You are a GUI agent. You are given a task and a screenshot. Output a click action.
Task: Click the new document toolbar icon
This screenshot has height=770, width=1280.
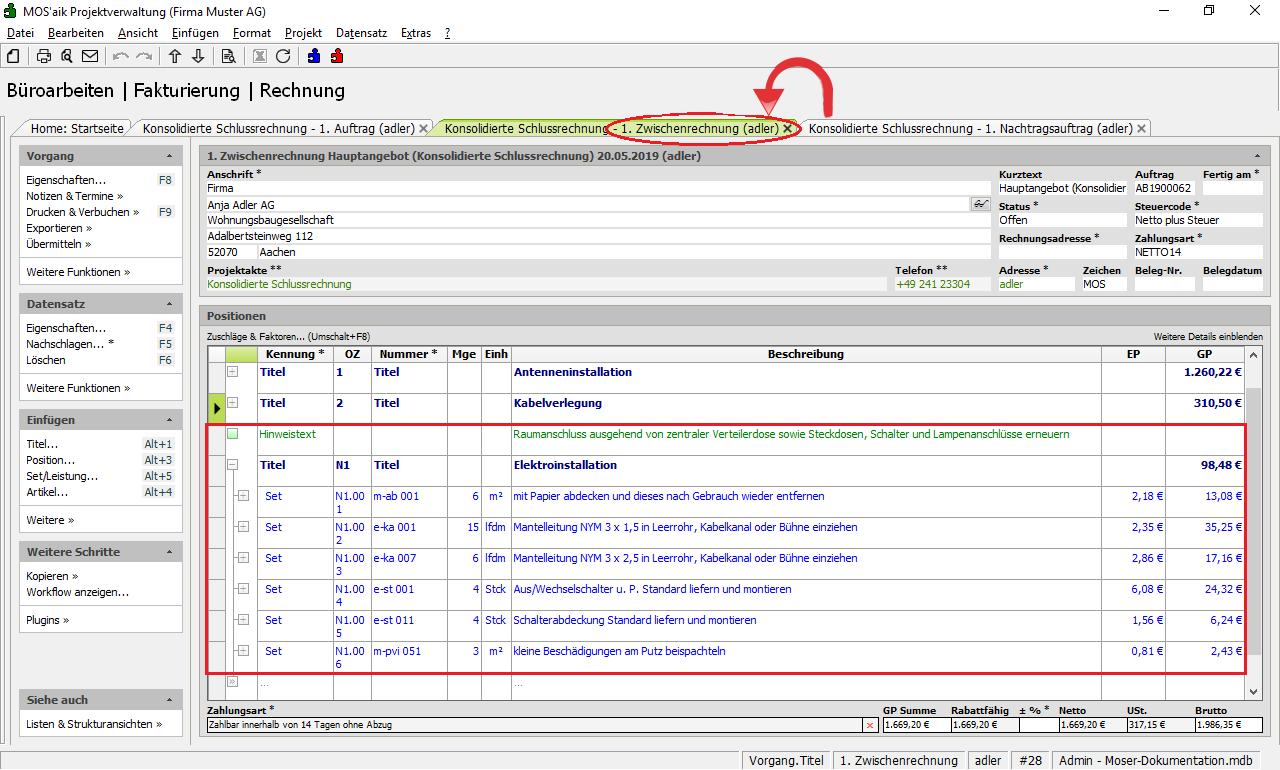coord(13,56)
